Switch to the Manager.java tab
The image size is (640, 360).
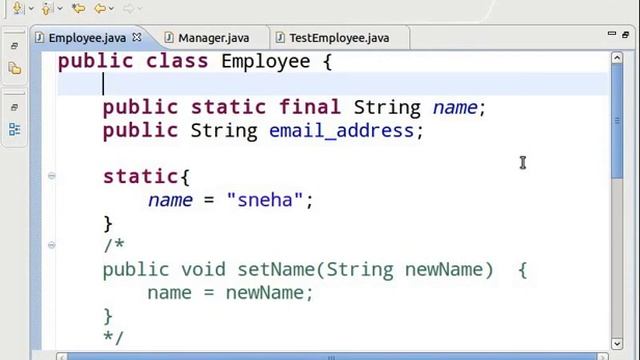click(213, 38)
